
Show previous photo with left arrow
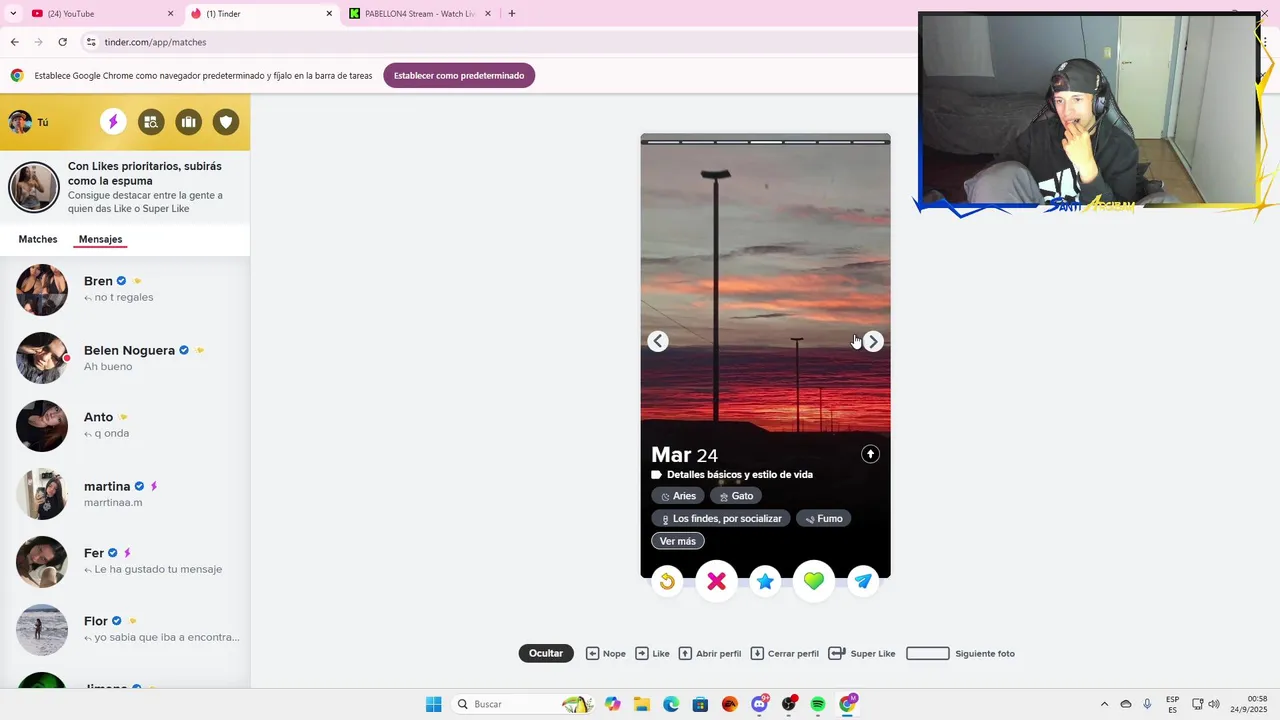(658, 342)
